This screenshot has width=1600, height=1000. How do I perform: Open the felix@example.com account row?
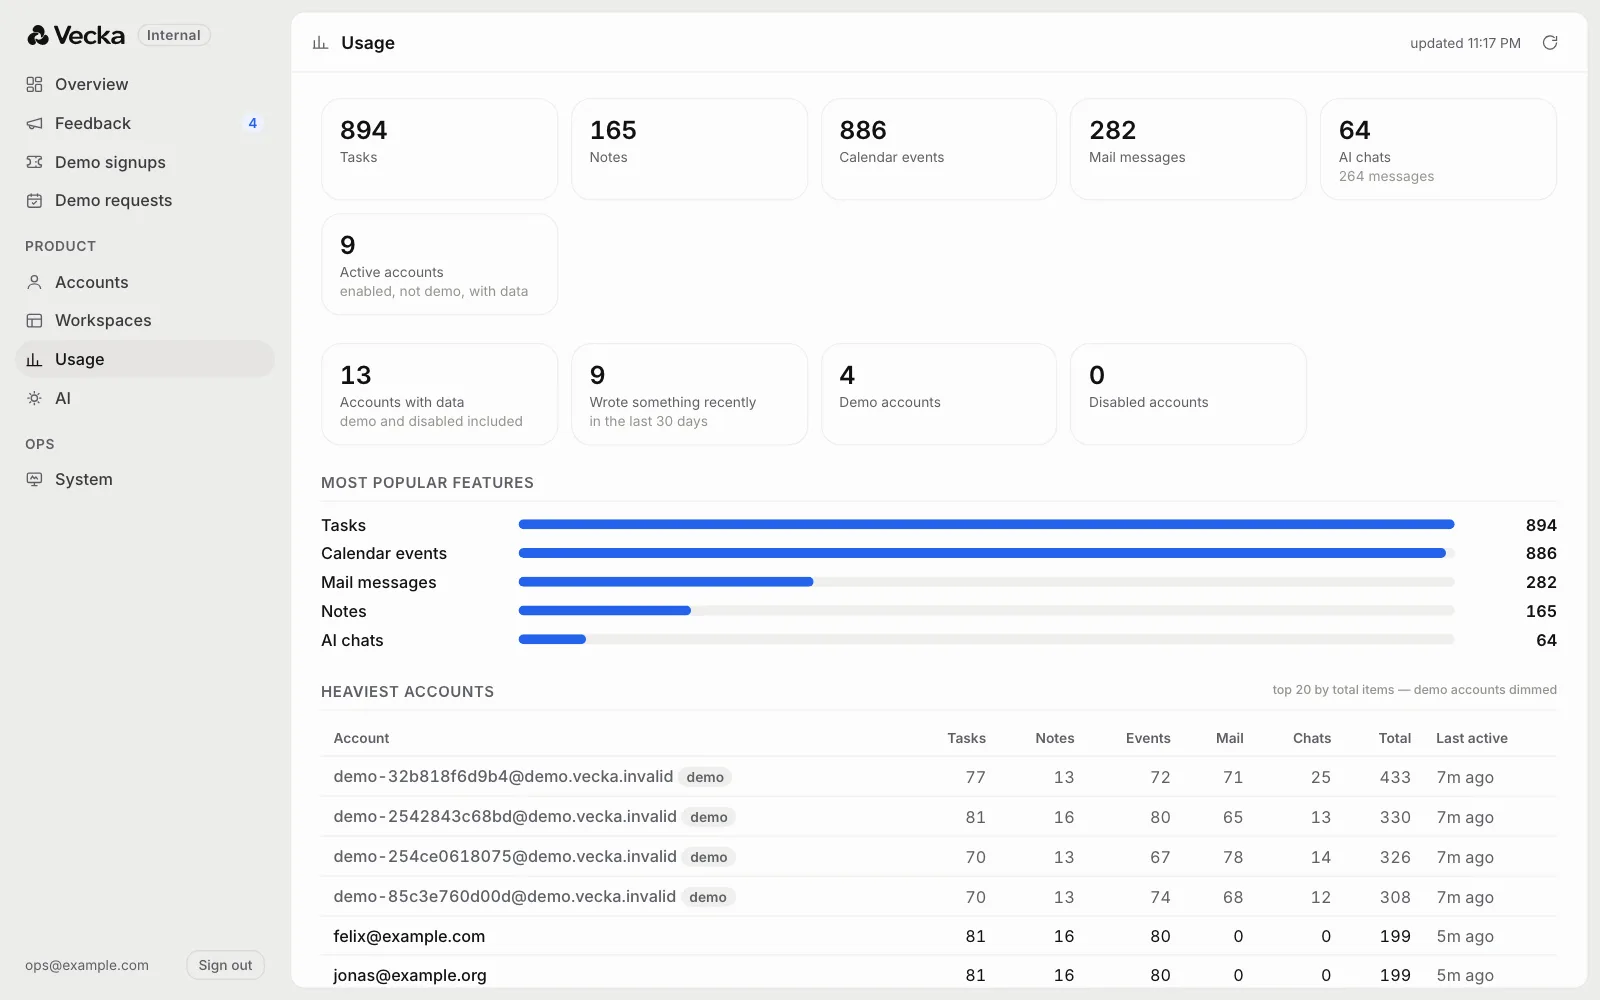[x=939, y=936]
